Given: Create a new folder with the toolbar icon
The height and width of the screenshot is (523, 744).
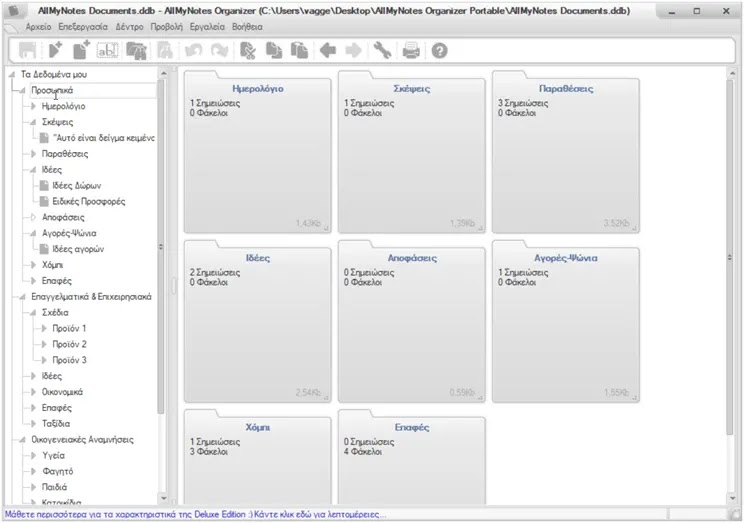Looking at the screenshot, I should click(x=55, y=50).
